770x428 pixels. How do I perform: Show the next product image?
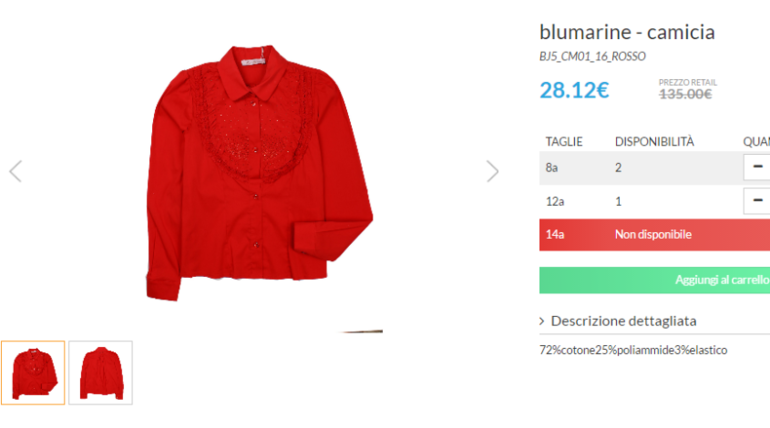[492, 171]
